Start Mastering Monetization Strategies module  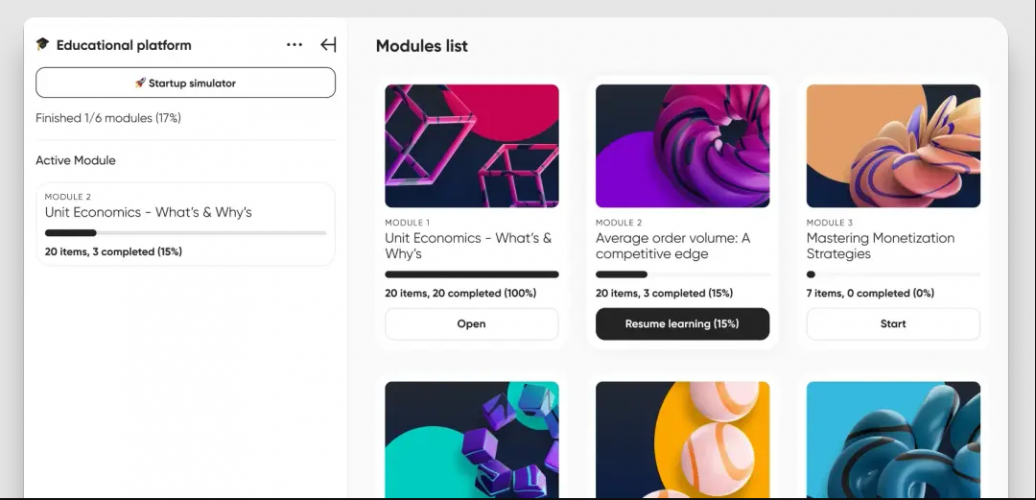click(893, 324)
